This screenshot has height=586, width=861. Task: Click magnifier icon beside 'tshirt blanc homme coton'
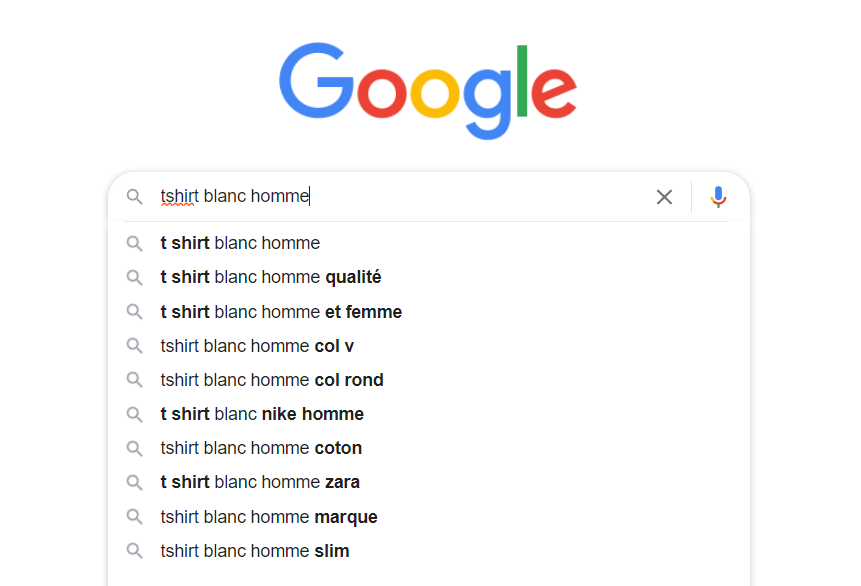tap(135, 449)
